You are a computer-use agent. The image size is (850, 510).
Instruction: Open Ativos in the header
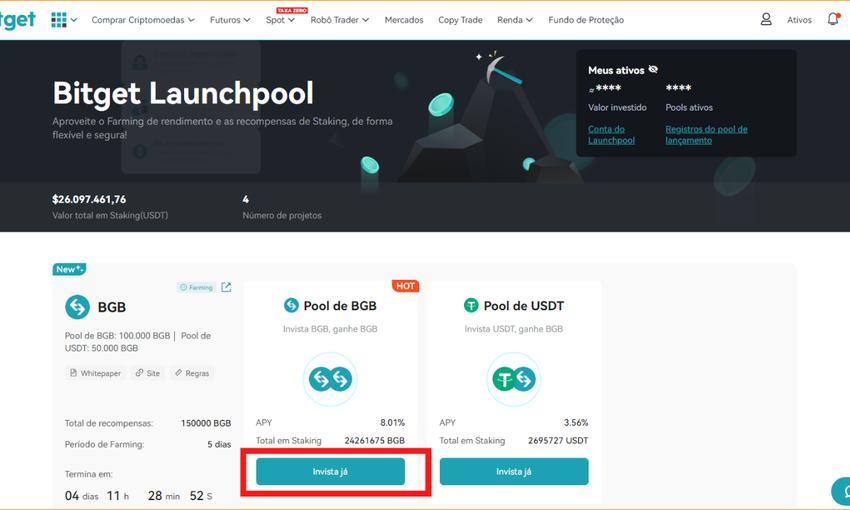point(799,20)
